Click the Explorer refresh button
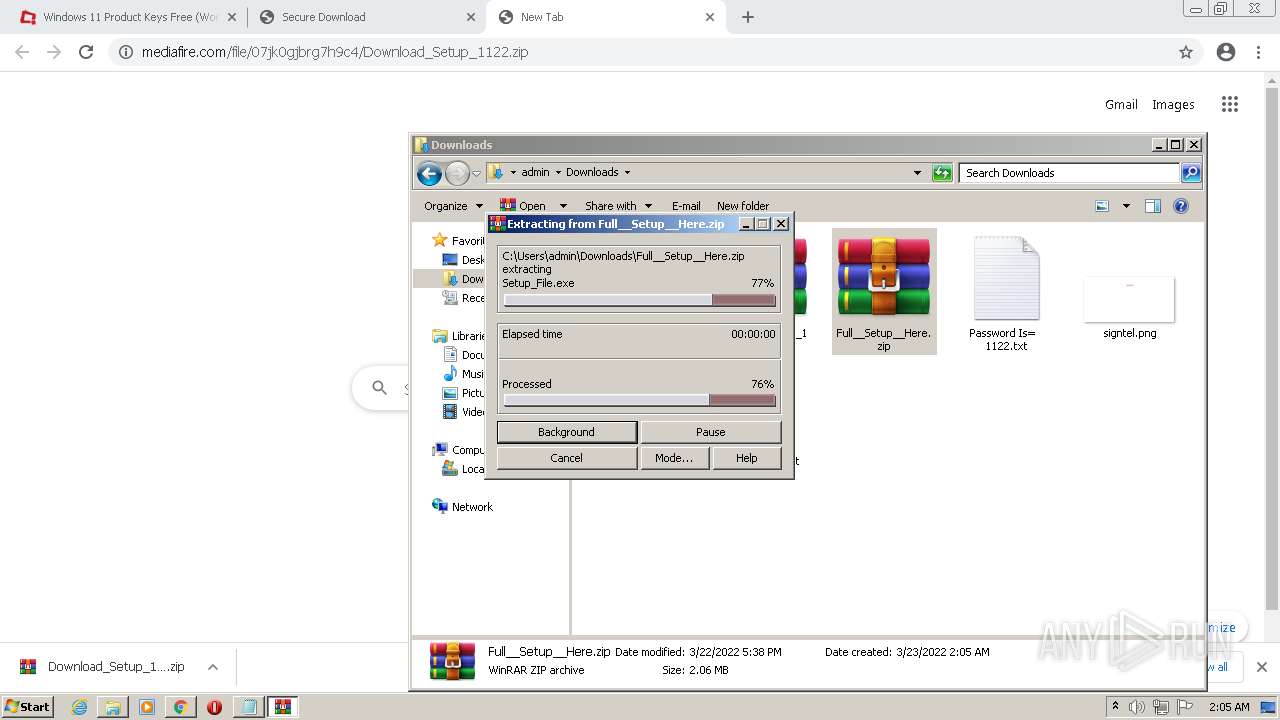 (942, 173)
